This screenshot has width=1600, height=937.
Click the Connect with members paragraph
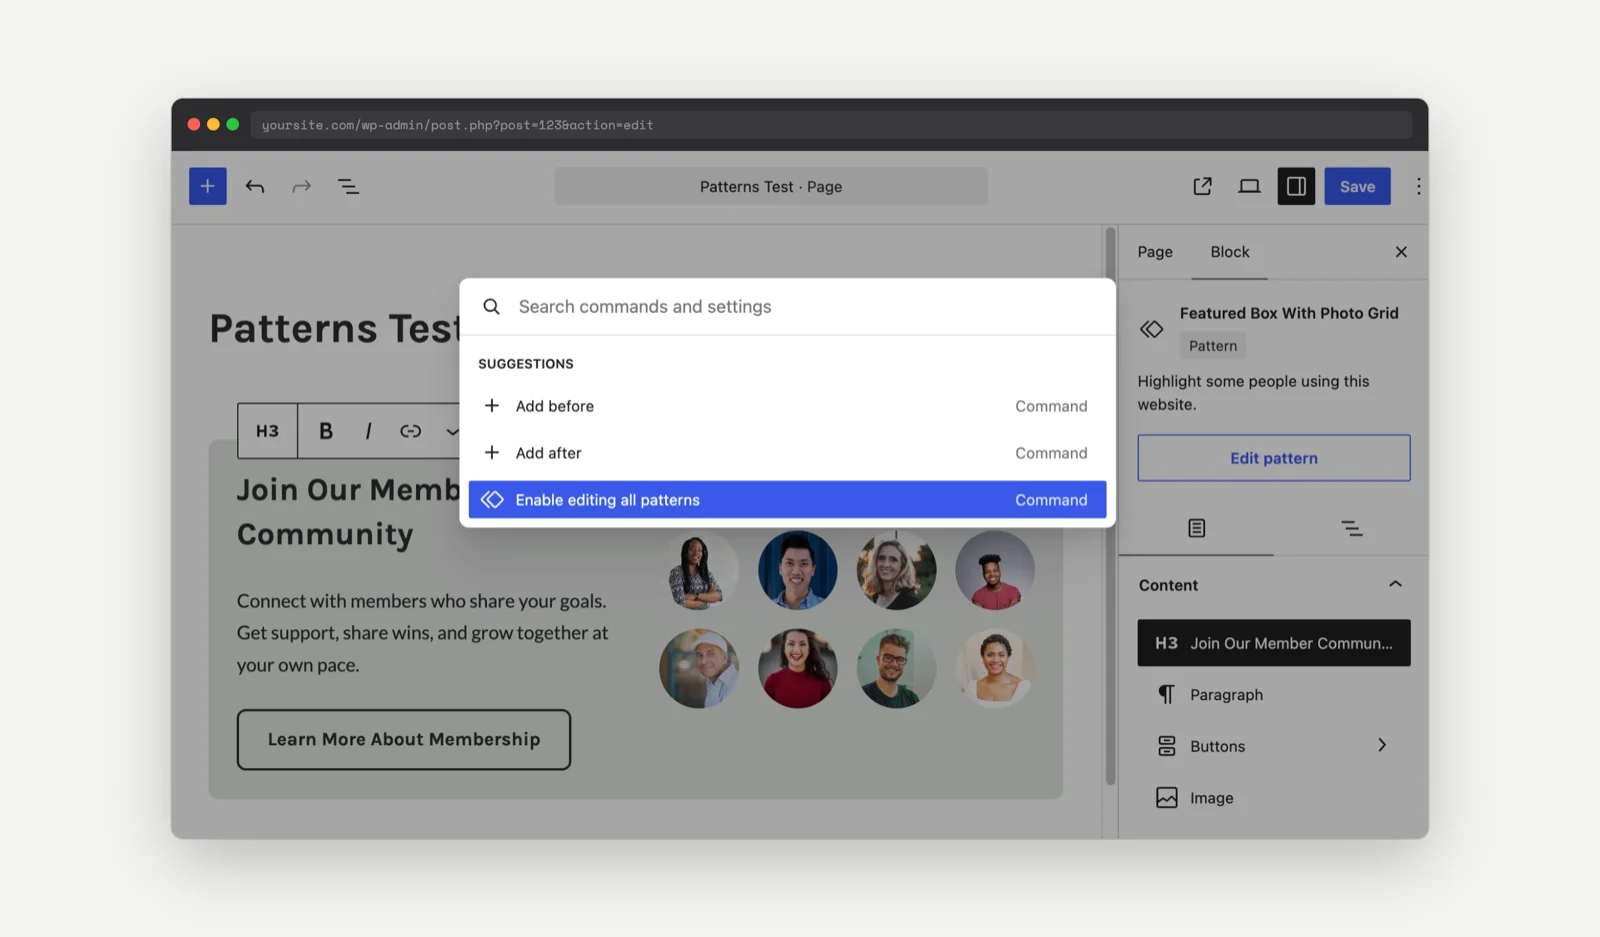tap(422, 633)
